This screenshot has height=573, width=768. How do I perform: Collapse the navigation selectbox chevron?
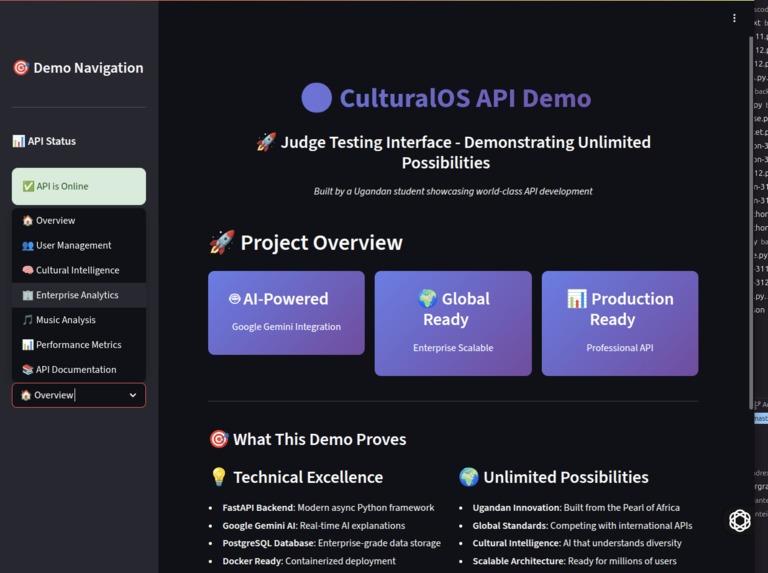click(133, 395)
